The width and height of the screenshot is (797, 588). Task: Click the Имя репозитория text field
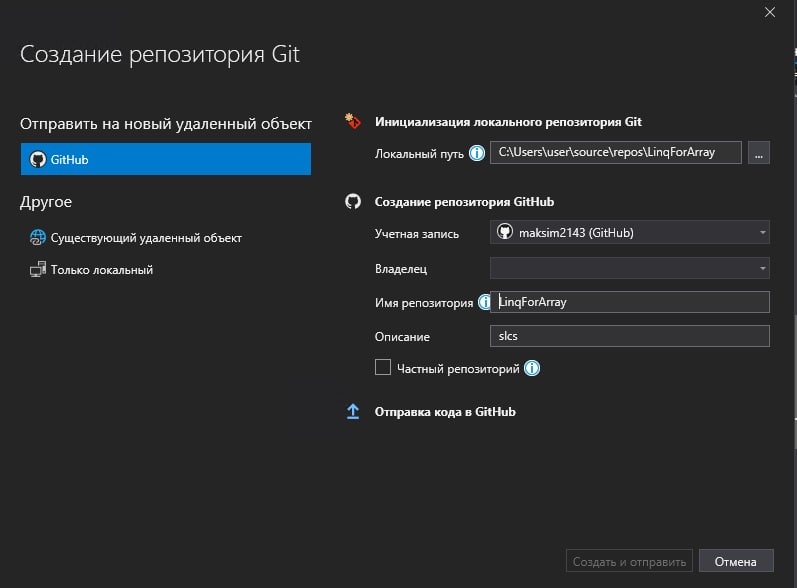click(x=630, y=302)
